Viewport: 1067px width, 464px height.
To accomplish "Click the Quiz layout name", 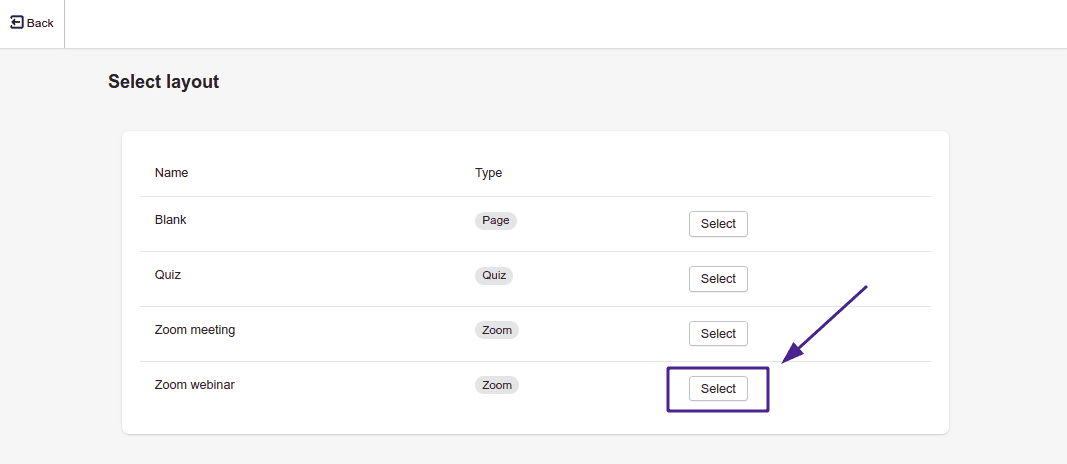I will coord(168,275).
